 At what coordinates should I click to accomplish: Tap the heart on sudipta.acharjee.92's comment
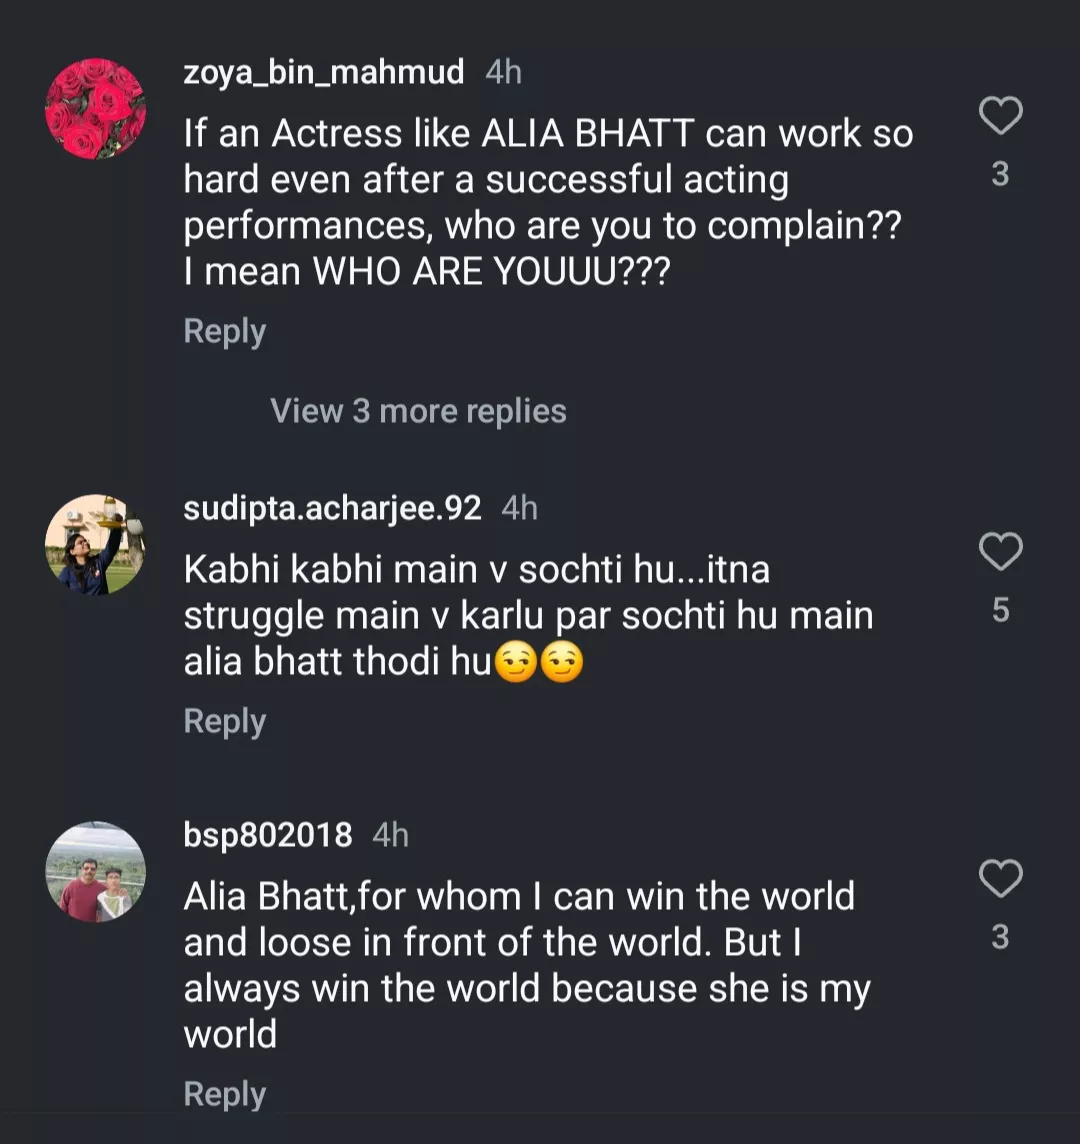pyautogui.click(x=999, y=552)
